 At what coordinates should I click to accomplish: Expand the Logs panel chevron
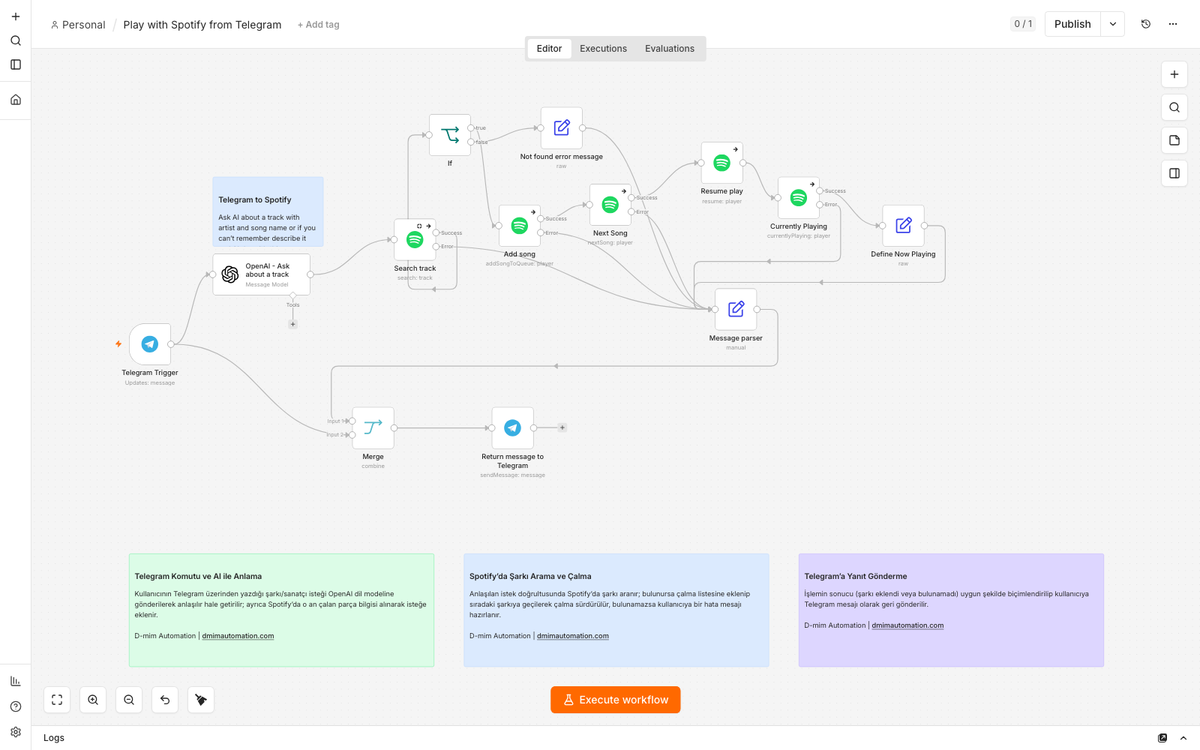(x=1181, y=738)
